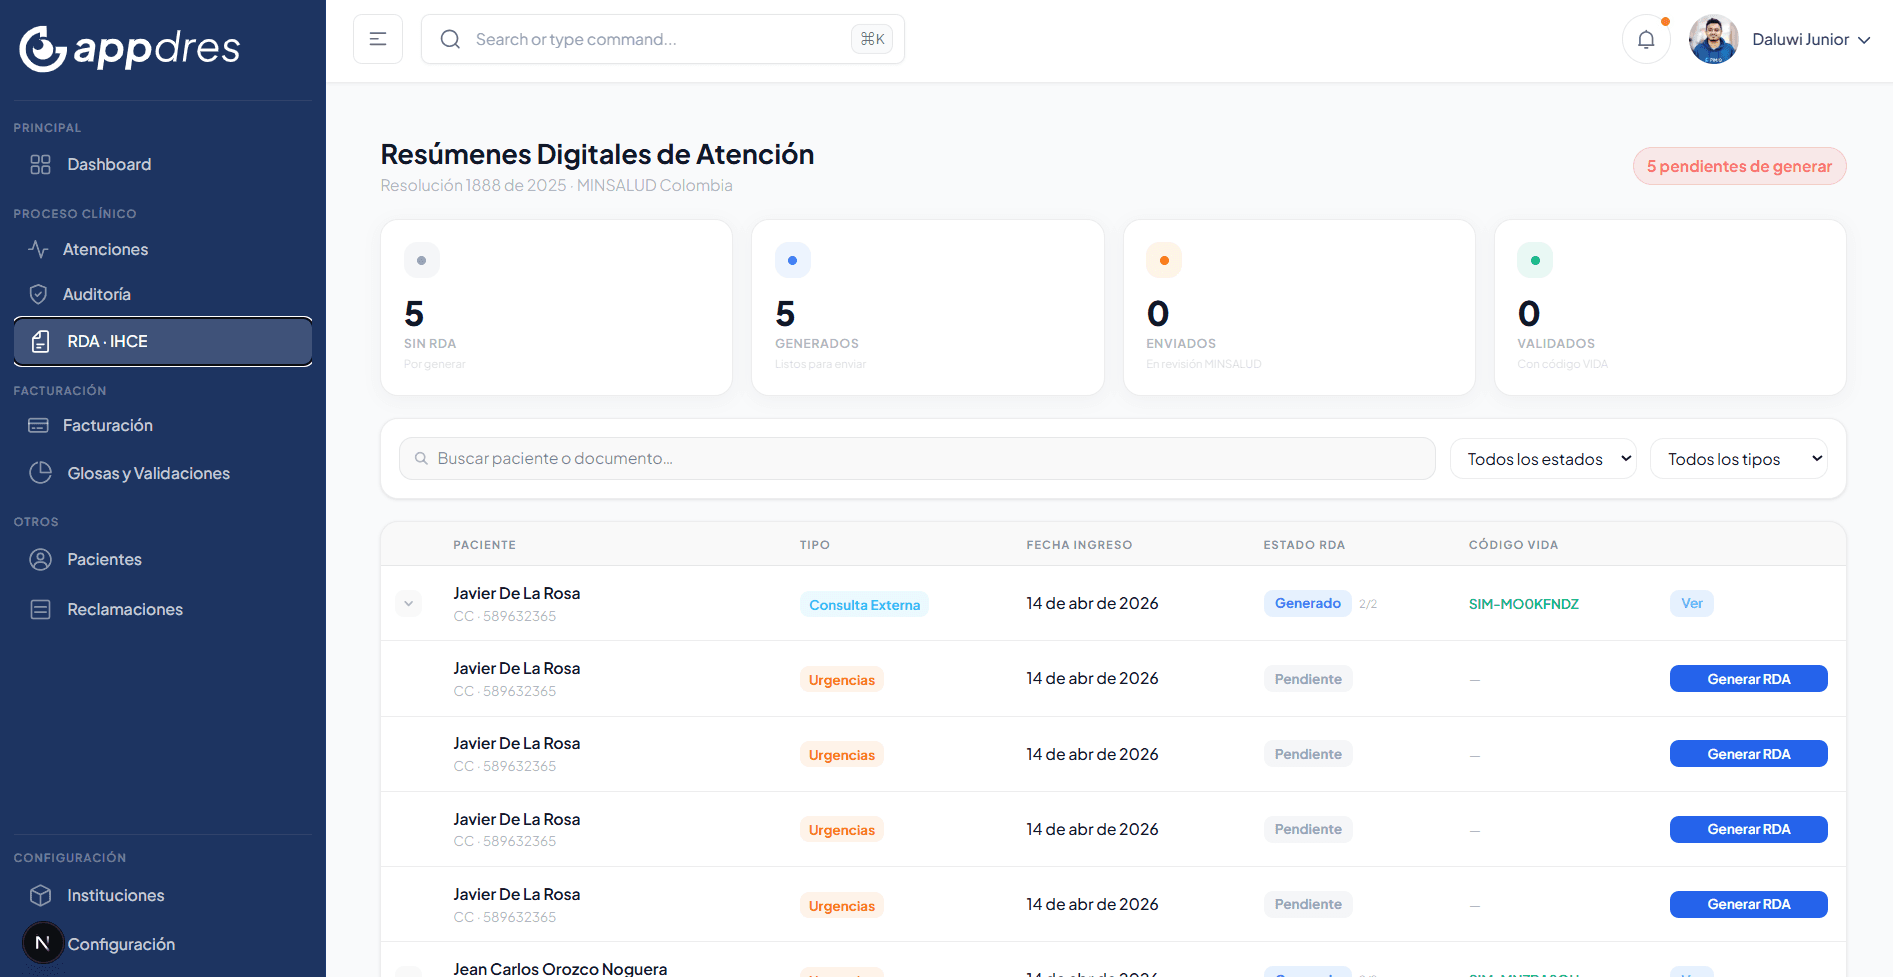
Task: Click the orange dot icon on ENVIADOS card
Action: [1164, 260]
